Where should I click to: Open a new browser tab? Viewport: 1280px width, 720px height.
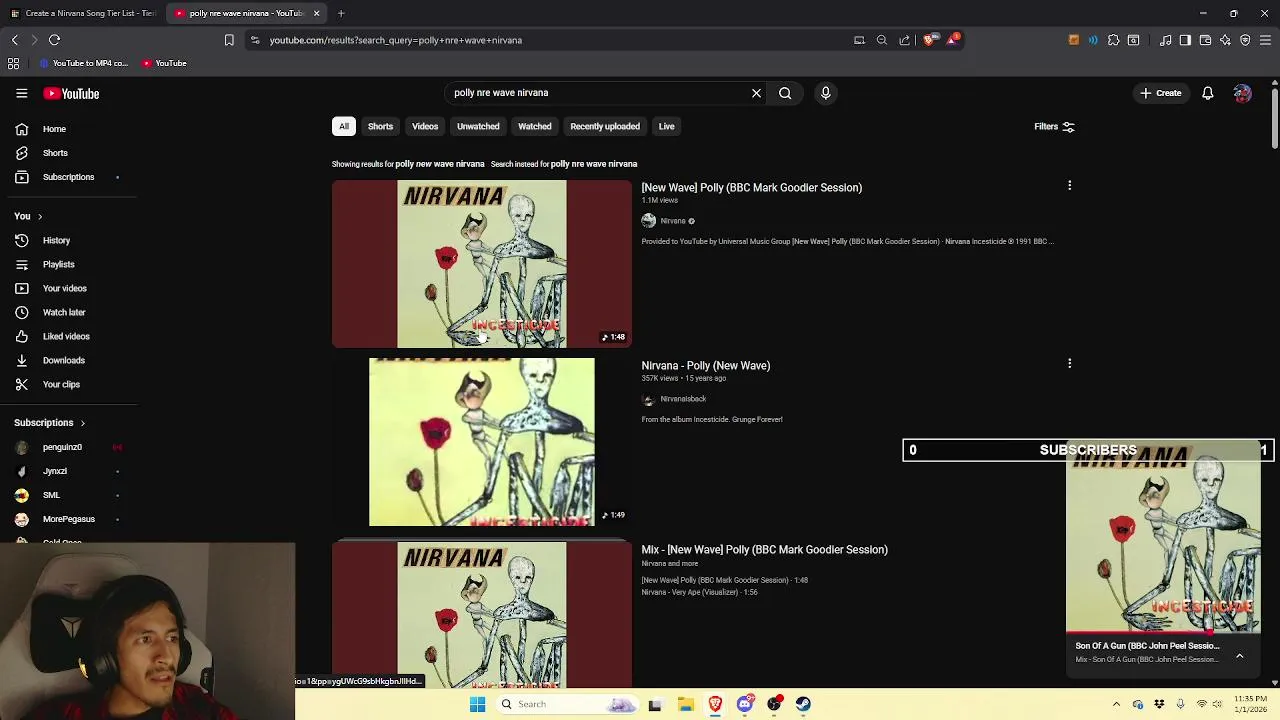pos(341,13)
